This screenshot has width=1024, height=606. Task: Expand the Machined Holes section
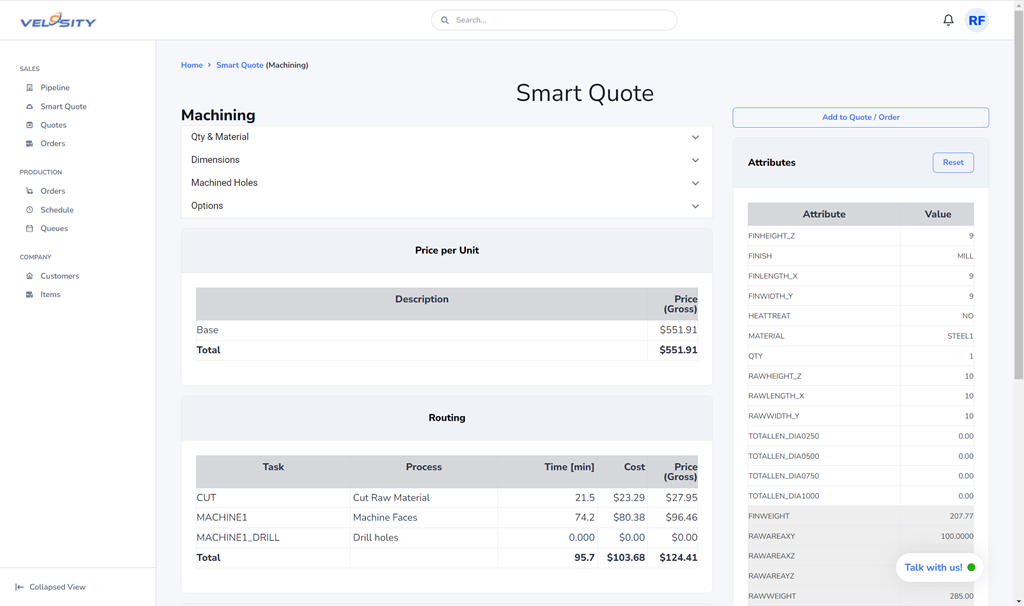click(445, 183)
